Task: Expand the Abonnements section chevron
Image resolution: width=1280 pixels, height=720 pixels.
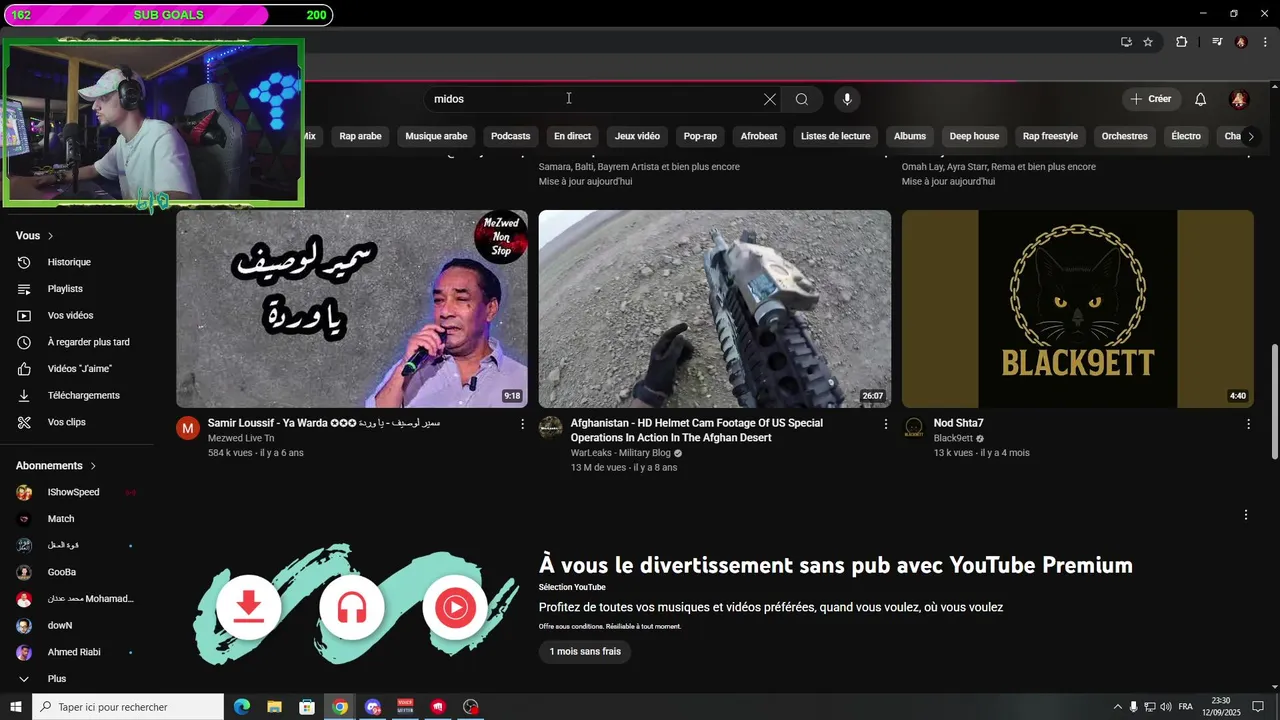Action: coord(93,466)
